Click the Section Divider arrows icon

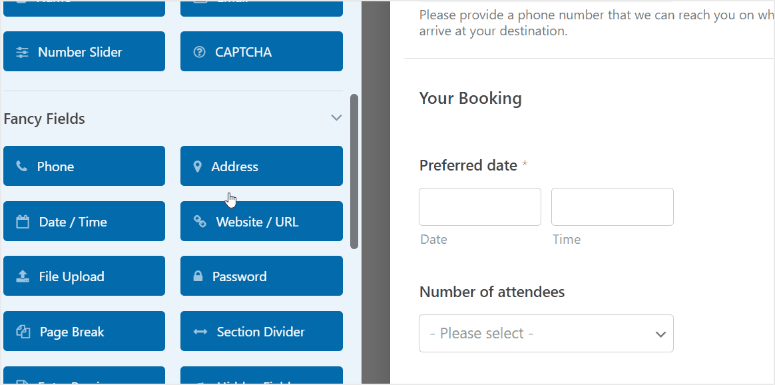200,332
